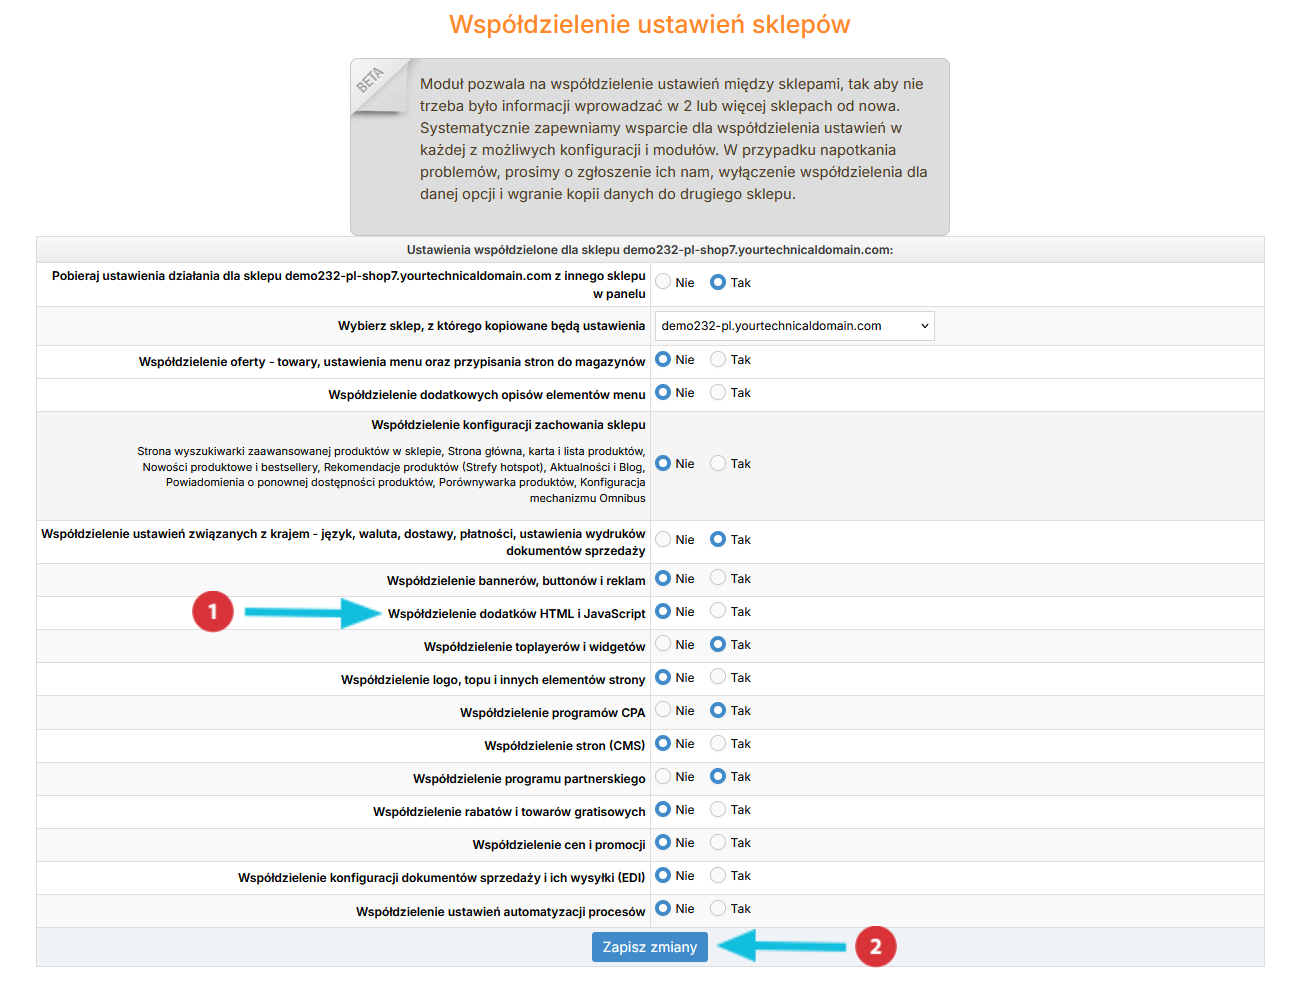Image resolution: width=1301 pixels, height=984 pixels.
Task: Click the Wybierz sklep, z którego kopiowane label
Action: coord(491,326)
